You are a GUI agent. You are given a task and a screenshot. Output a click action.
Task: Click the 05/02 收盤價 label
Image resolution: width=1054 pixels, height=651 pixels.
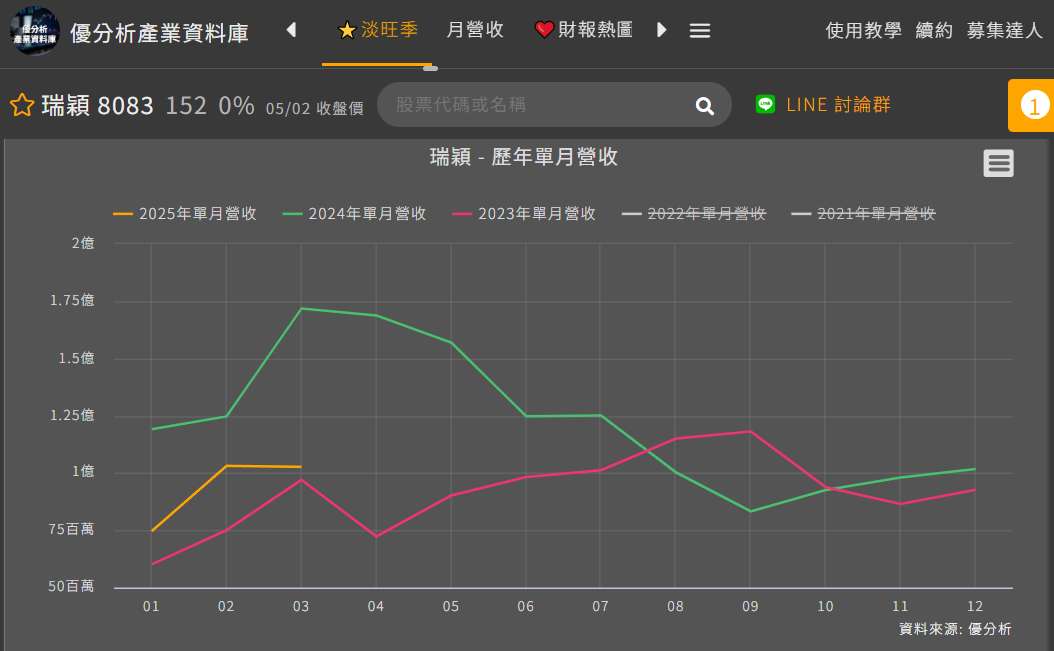click(315, 108)
